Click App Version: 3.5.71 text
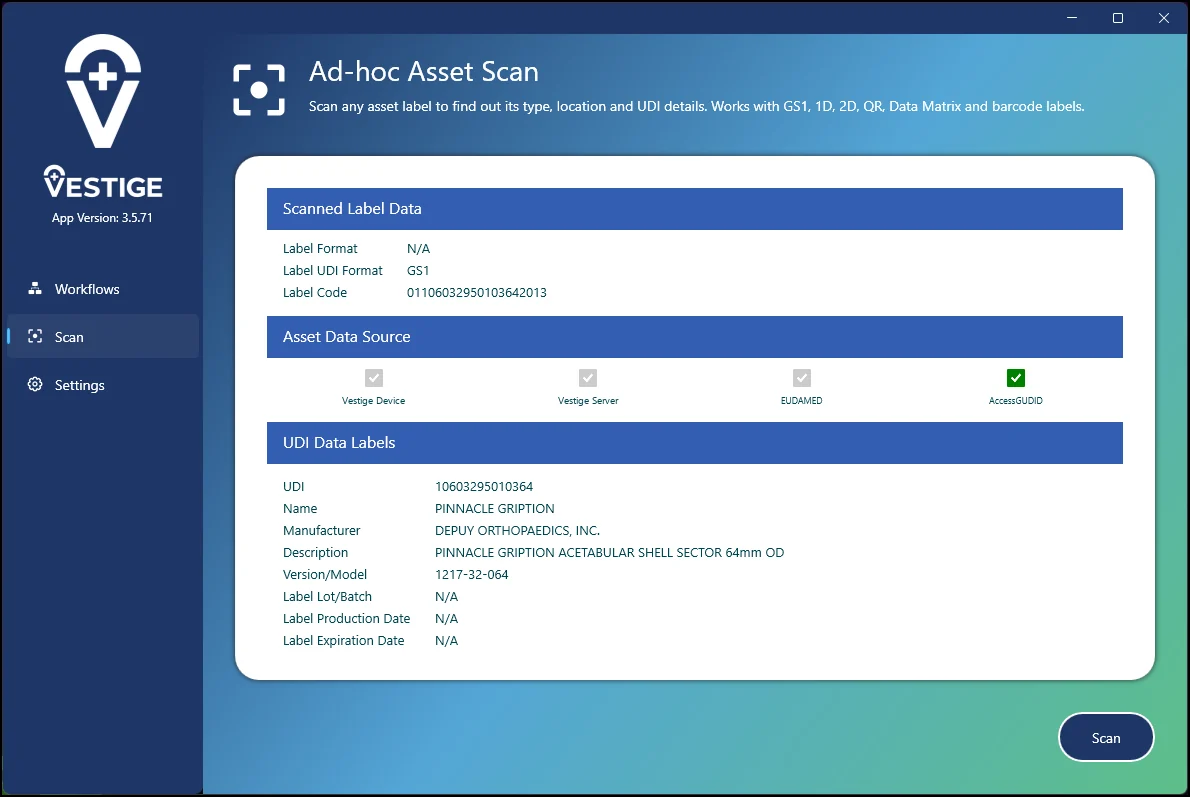1190x797 pixels. pos(102,218)
